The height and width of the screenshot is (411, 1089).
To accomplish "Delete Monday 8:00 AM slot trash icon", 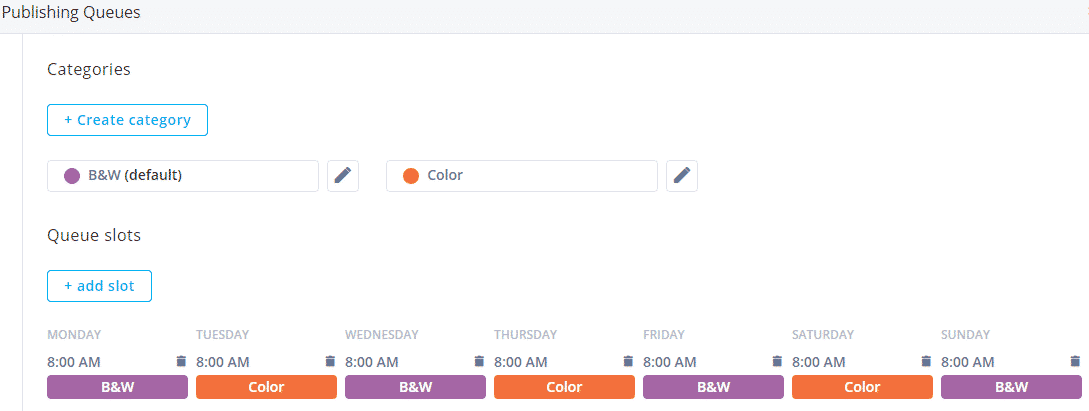I will [x=181, y=361].
